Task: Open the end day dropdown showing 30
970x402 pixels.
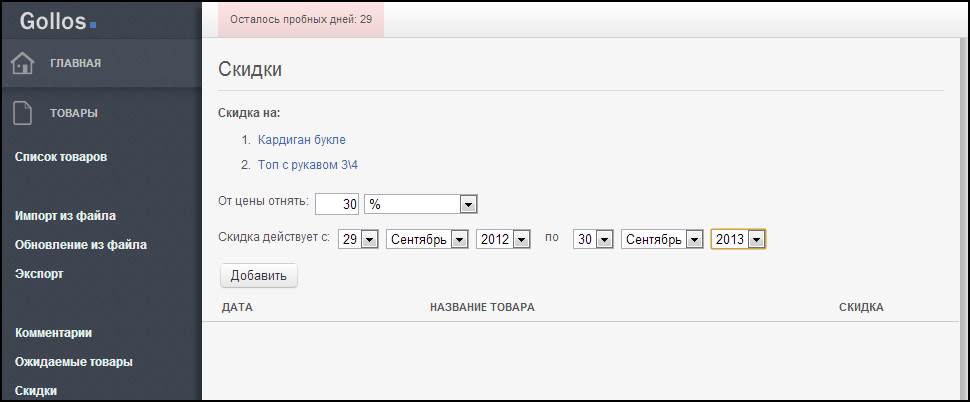Action: [x=593, y=239]
